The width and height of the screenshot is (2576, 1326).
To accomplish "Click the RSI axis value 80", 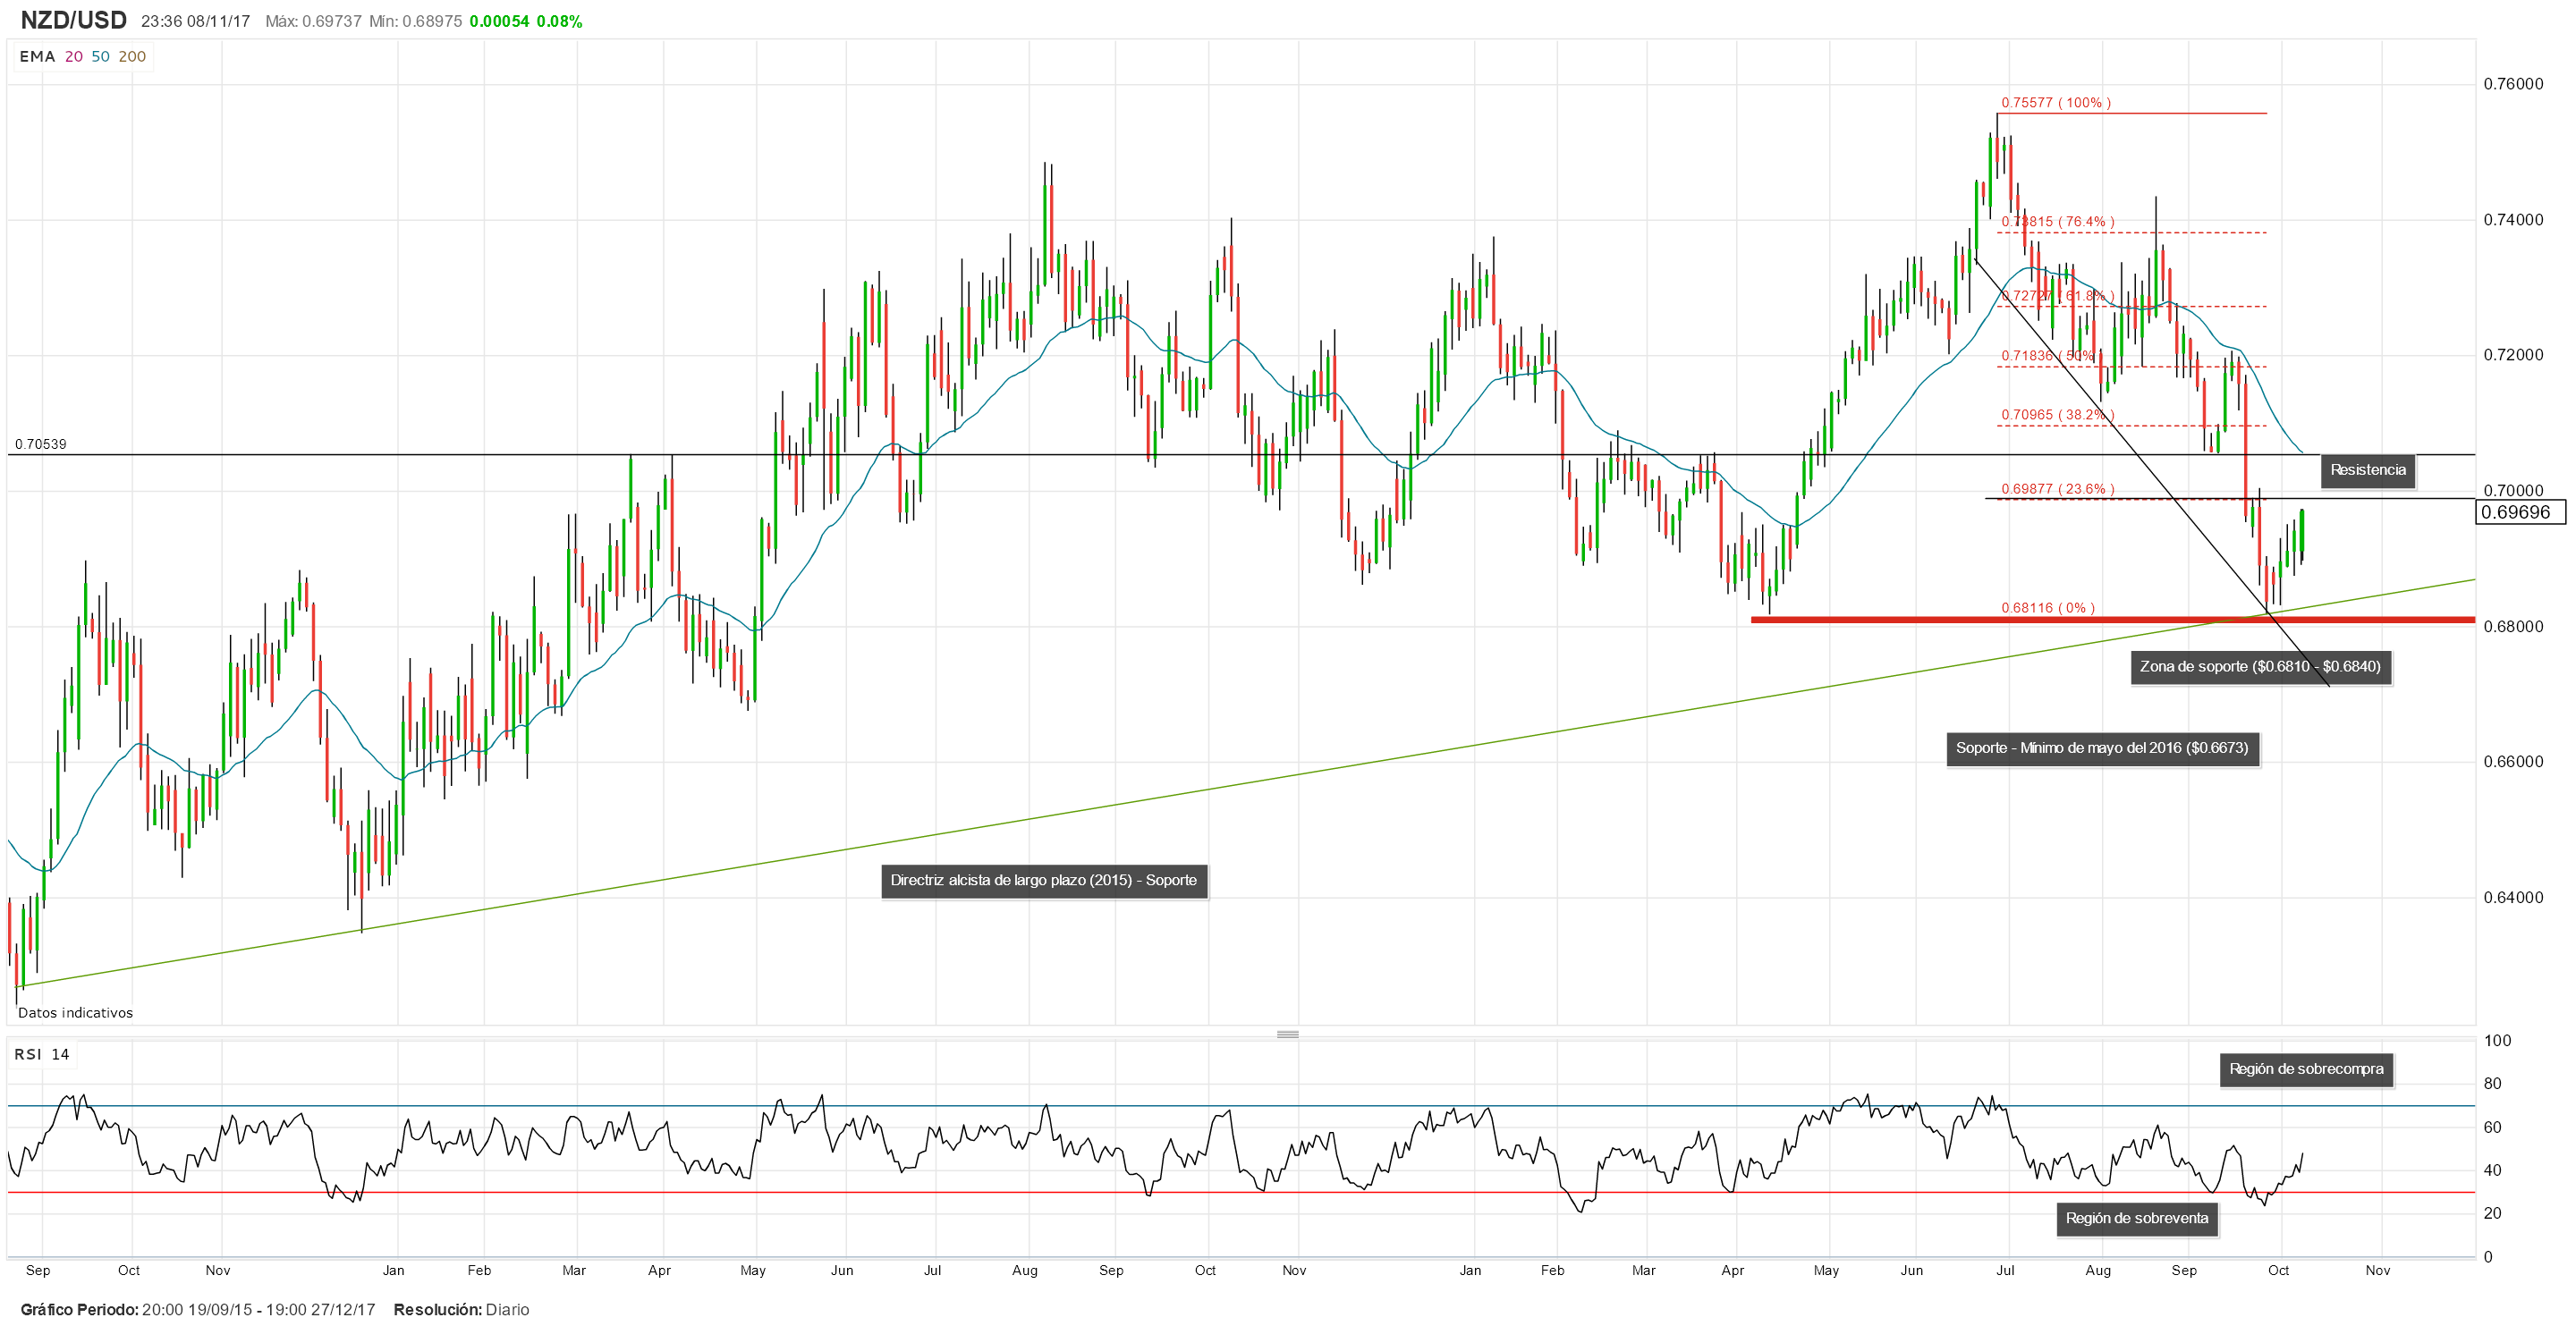I will (2492, 1084).
